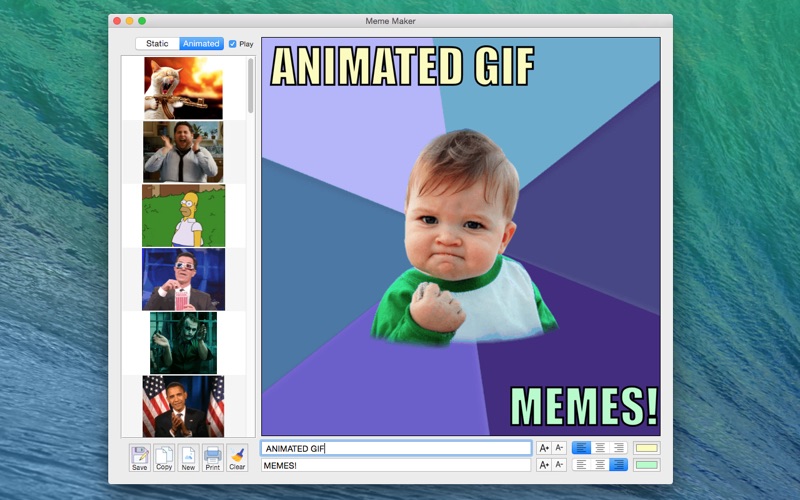
Task: Open the yellow top text color swatch
Action: 646,448
